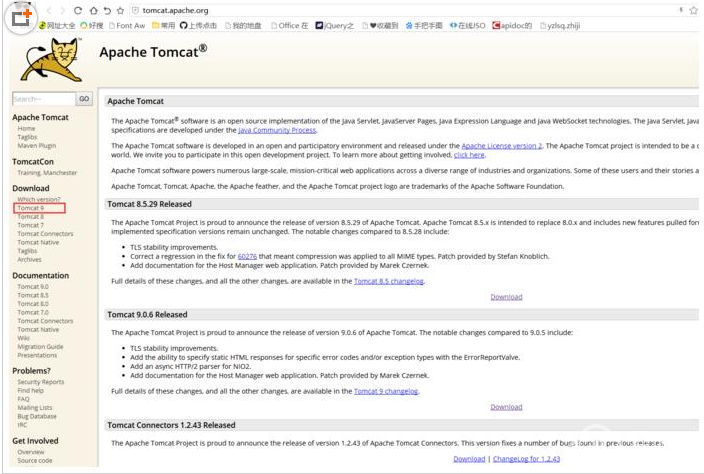Open the Archives link

(29, 259)
